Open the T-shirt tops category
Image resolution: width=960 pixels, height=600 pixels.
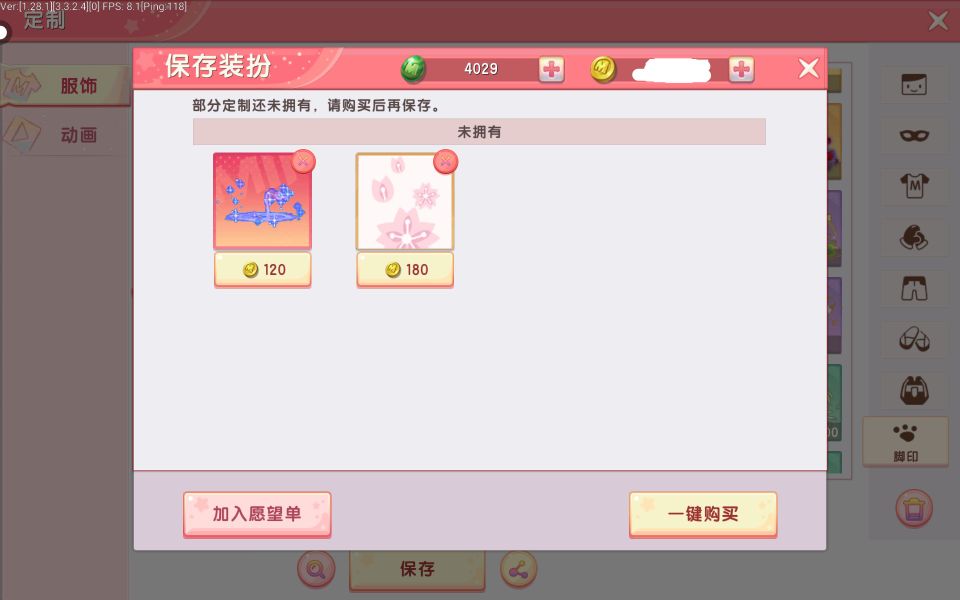(913, 186)
